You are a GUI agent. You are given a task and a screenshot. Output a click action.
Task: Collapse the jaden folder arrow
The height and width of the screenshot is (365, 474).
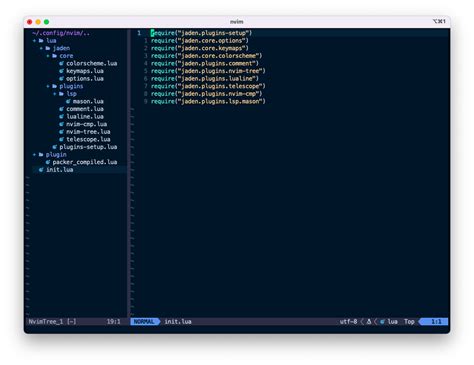41,48
